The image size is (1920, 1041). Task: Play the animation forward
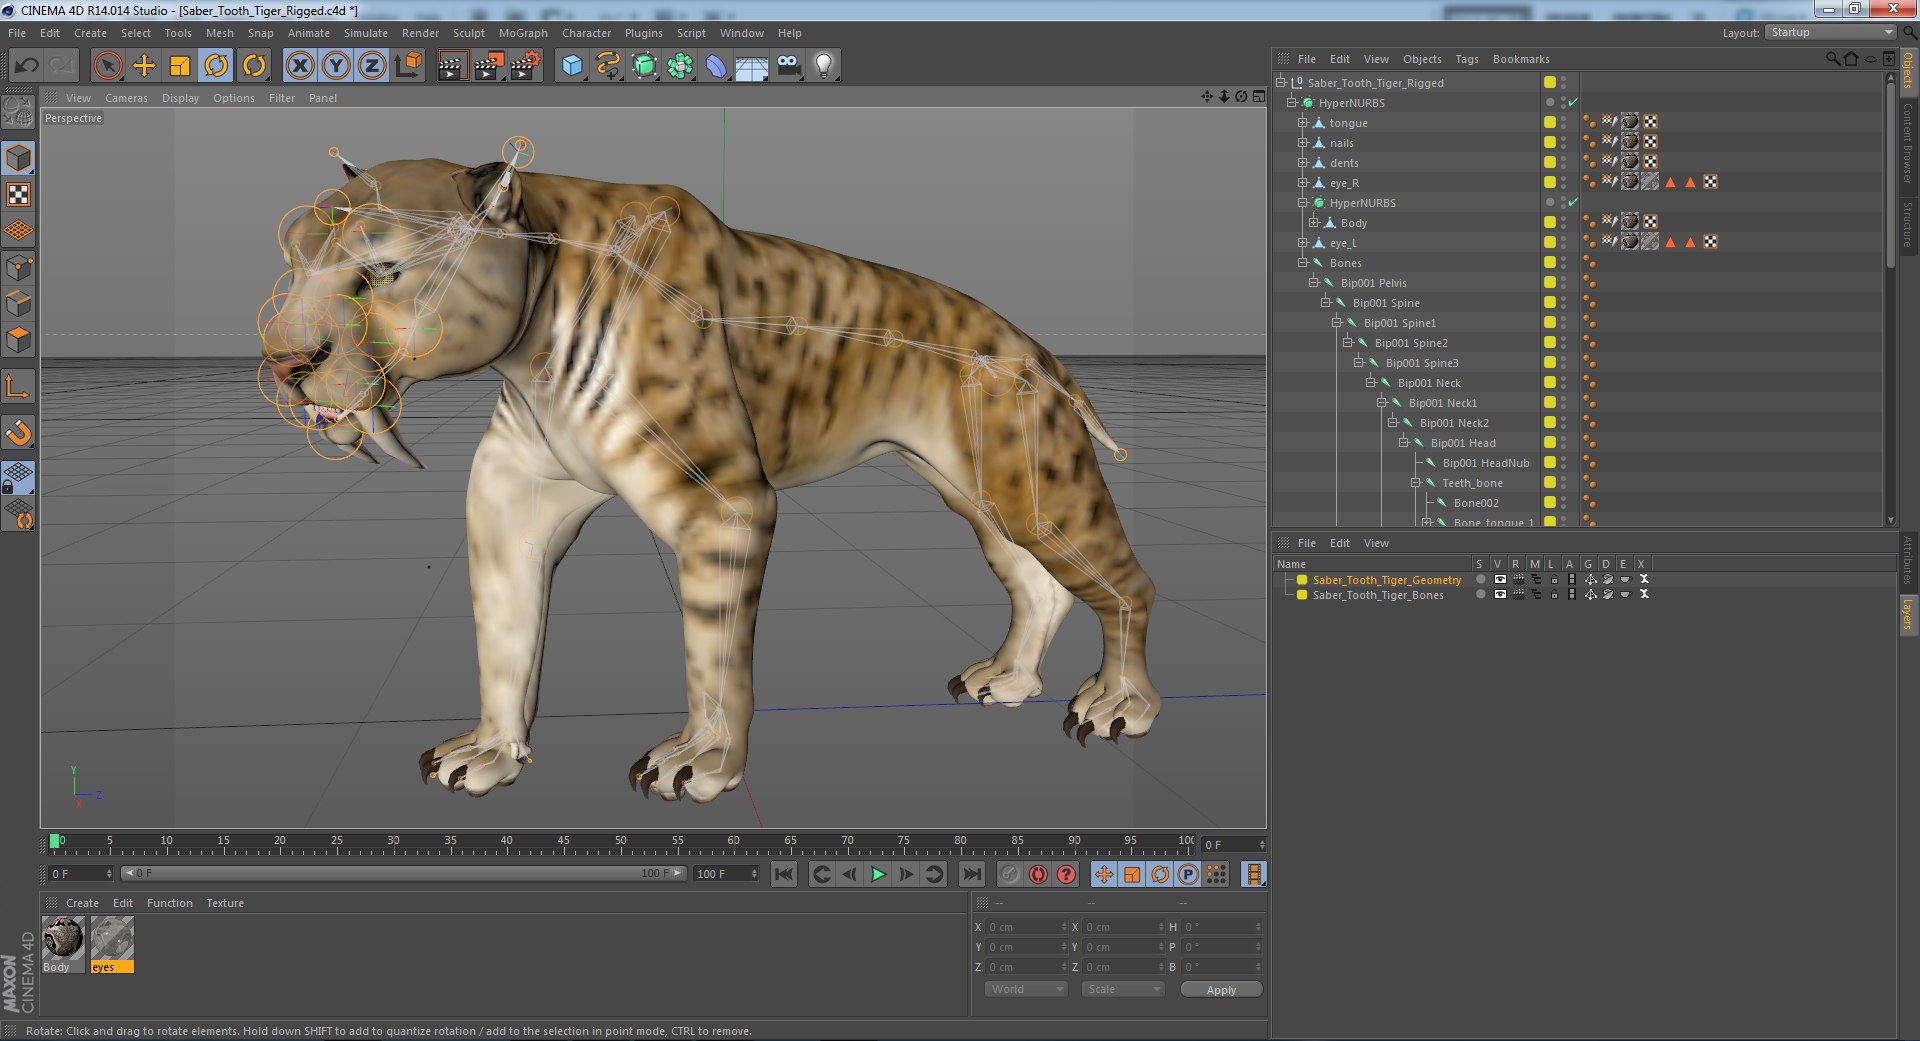tap(878, 875)
